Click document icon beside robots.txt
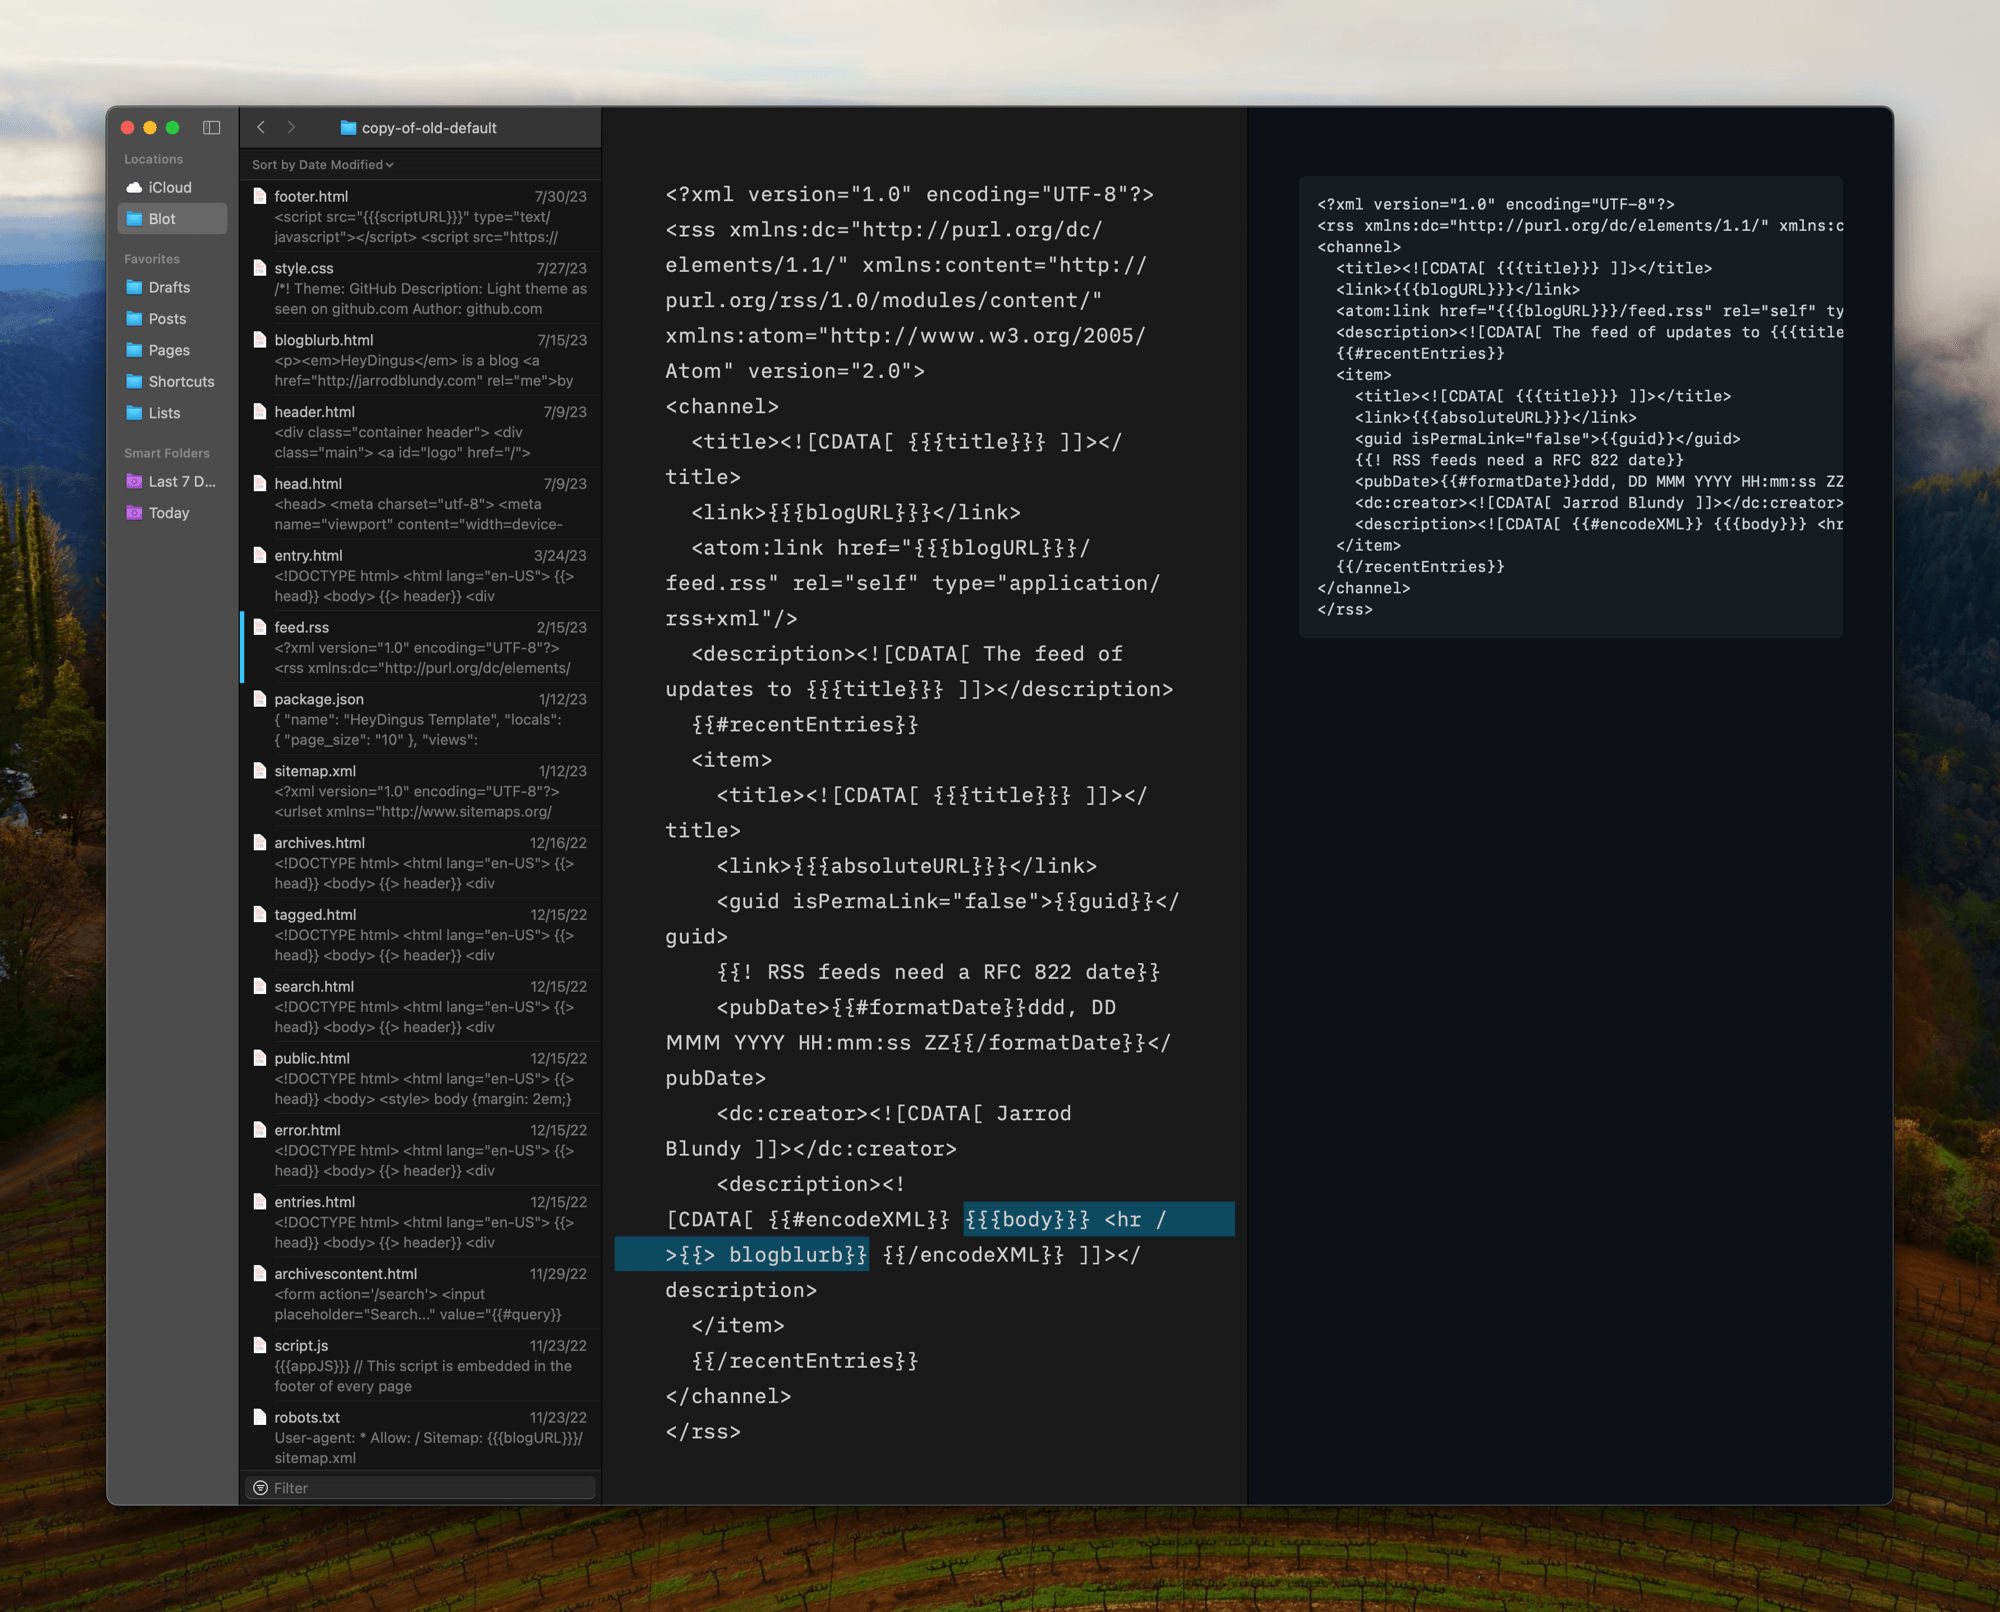The width and height of the screenshot is (2000, 1612). tap(260, 1418)
